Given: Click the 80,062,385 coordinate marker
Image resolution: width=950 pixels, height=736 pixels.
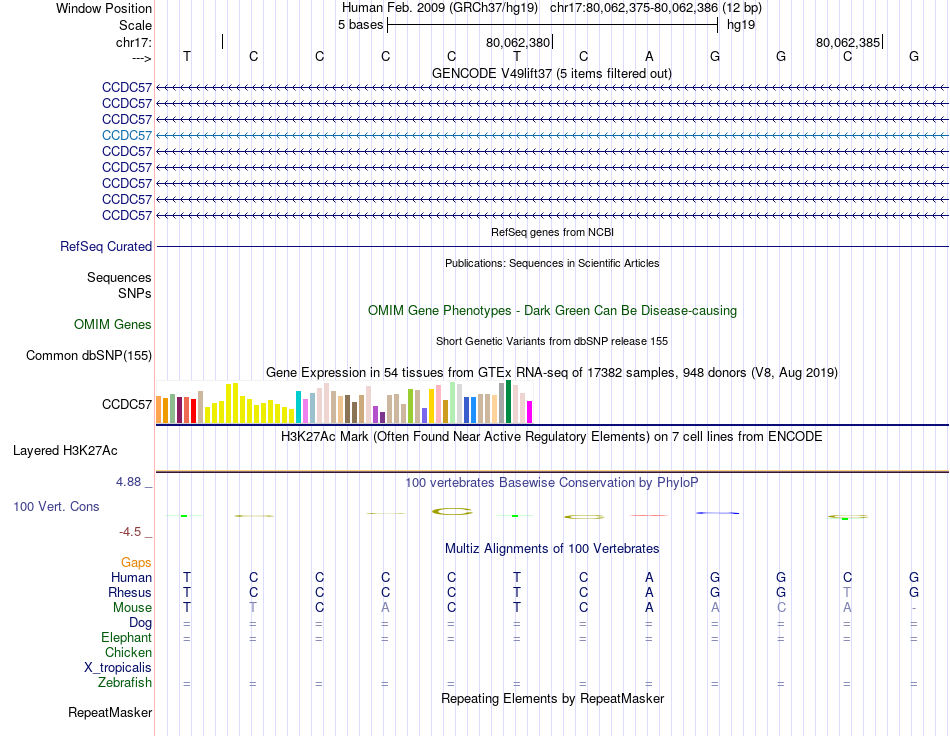Looking at the screenshot, I should 848,42.
